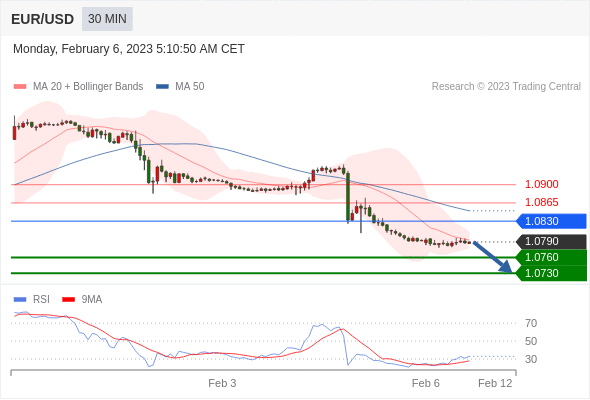Image resolution: width=590 pixels, height=400 pixels.
Task: Click the Feb 3 date axis label
Action: coord(222,383)
